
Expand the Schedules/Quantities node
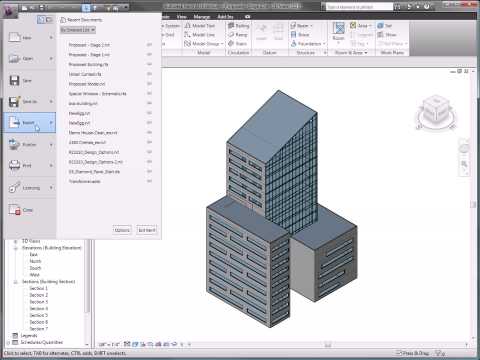[8, 342]
